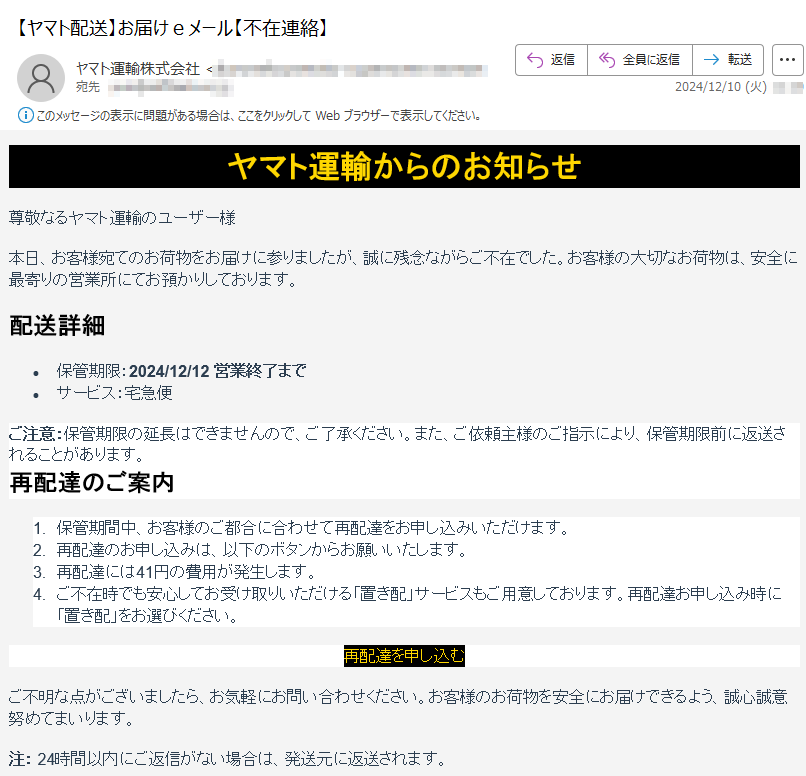This screenshot has width=806, height=776.
Task: Click the 配送詳細 heading
Action: click(x=57, y=326)
